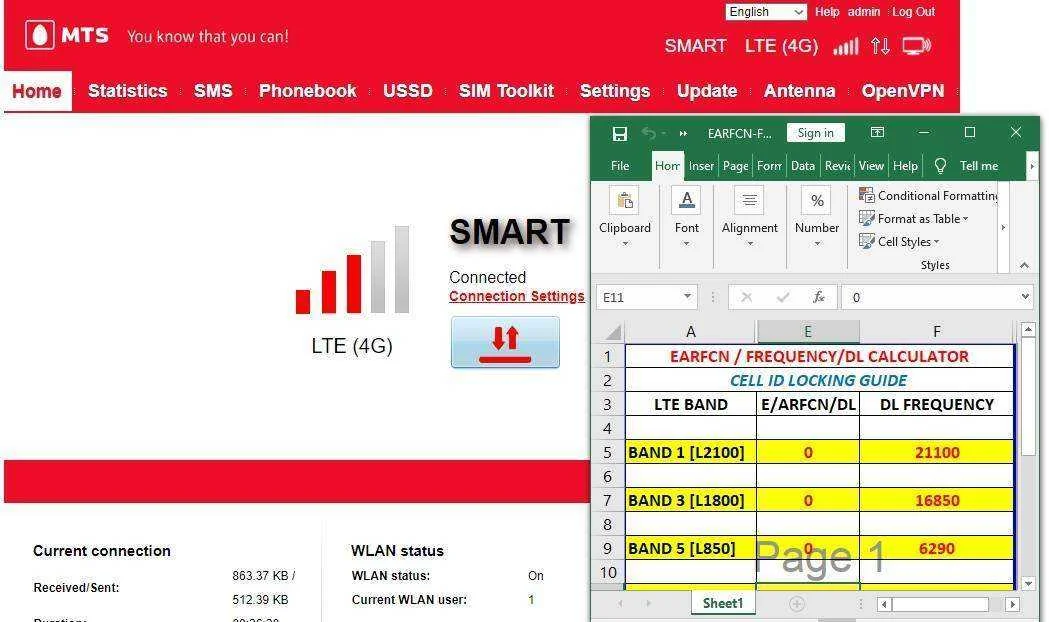Click the Name Box field showing E11
The image size is (1049, 622).
point(646,297)
